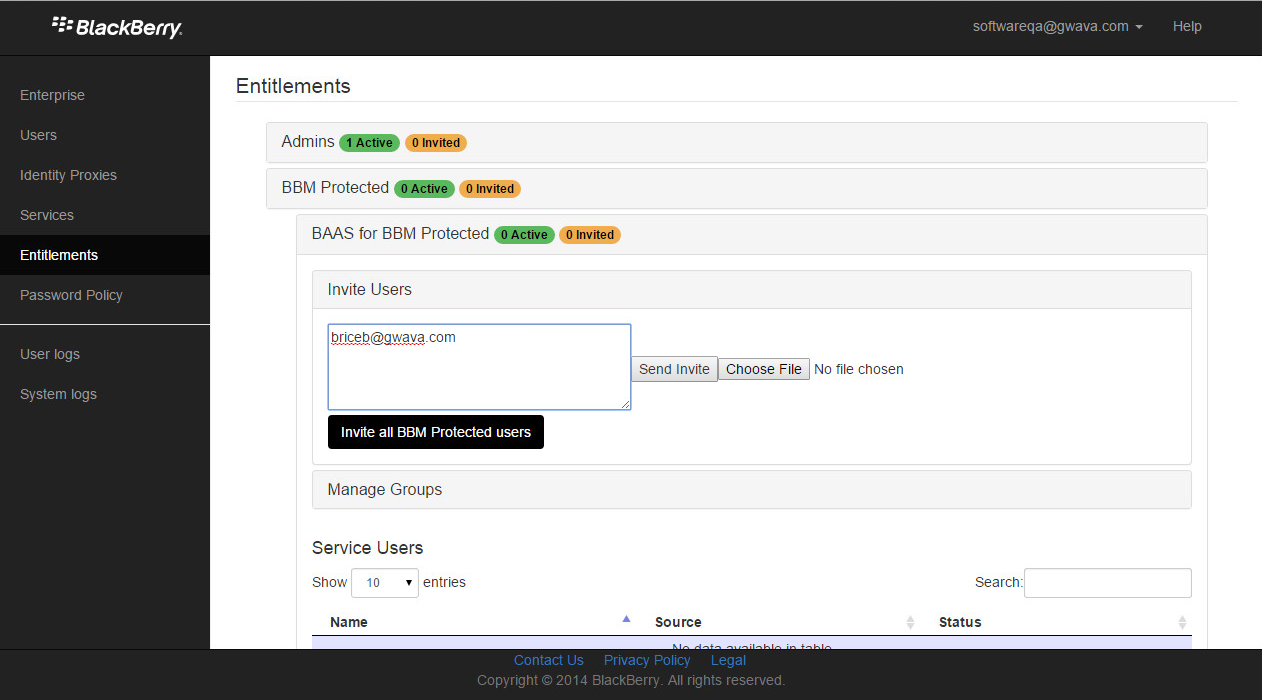
Task: Expand the Admins entitlement section
Action: pos(308,142)
